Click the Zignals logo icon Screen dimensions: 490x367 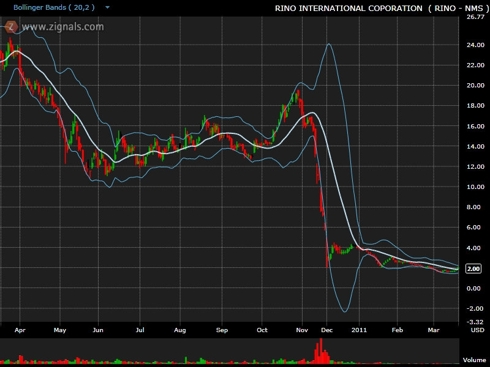(11, 27)
